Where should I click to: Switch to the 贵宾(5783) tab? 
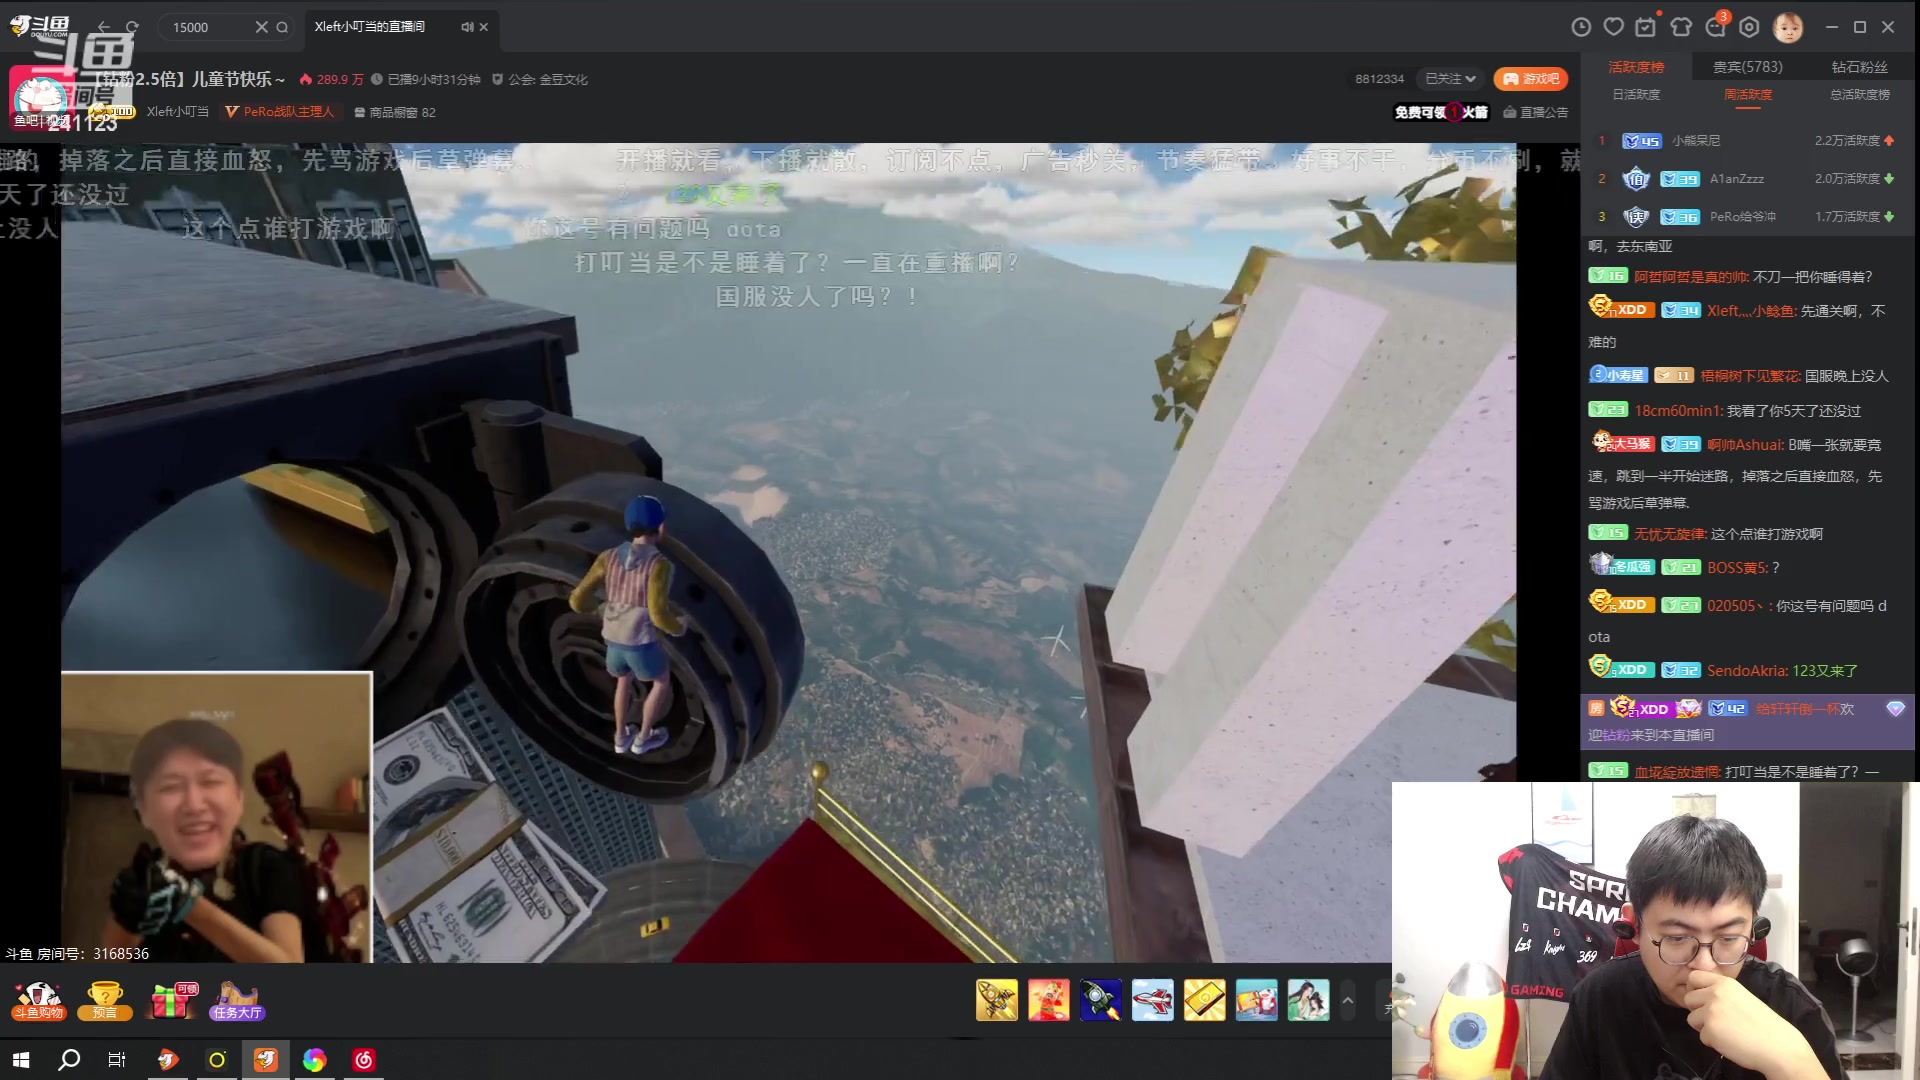pos(1747,67)
